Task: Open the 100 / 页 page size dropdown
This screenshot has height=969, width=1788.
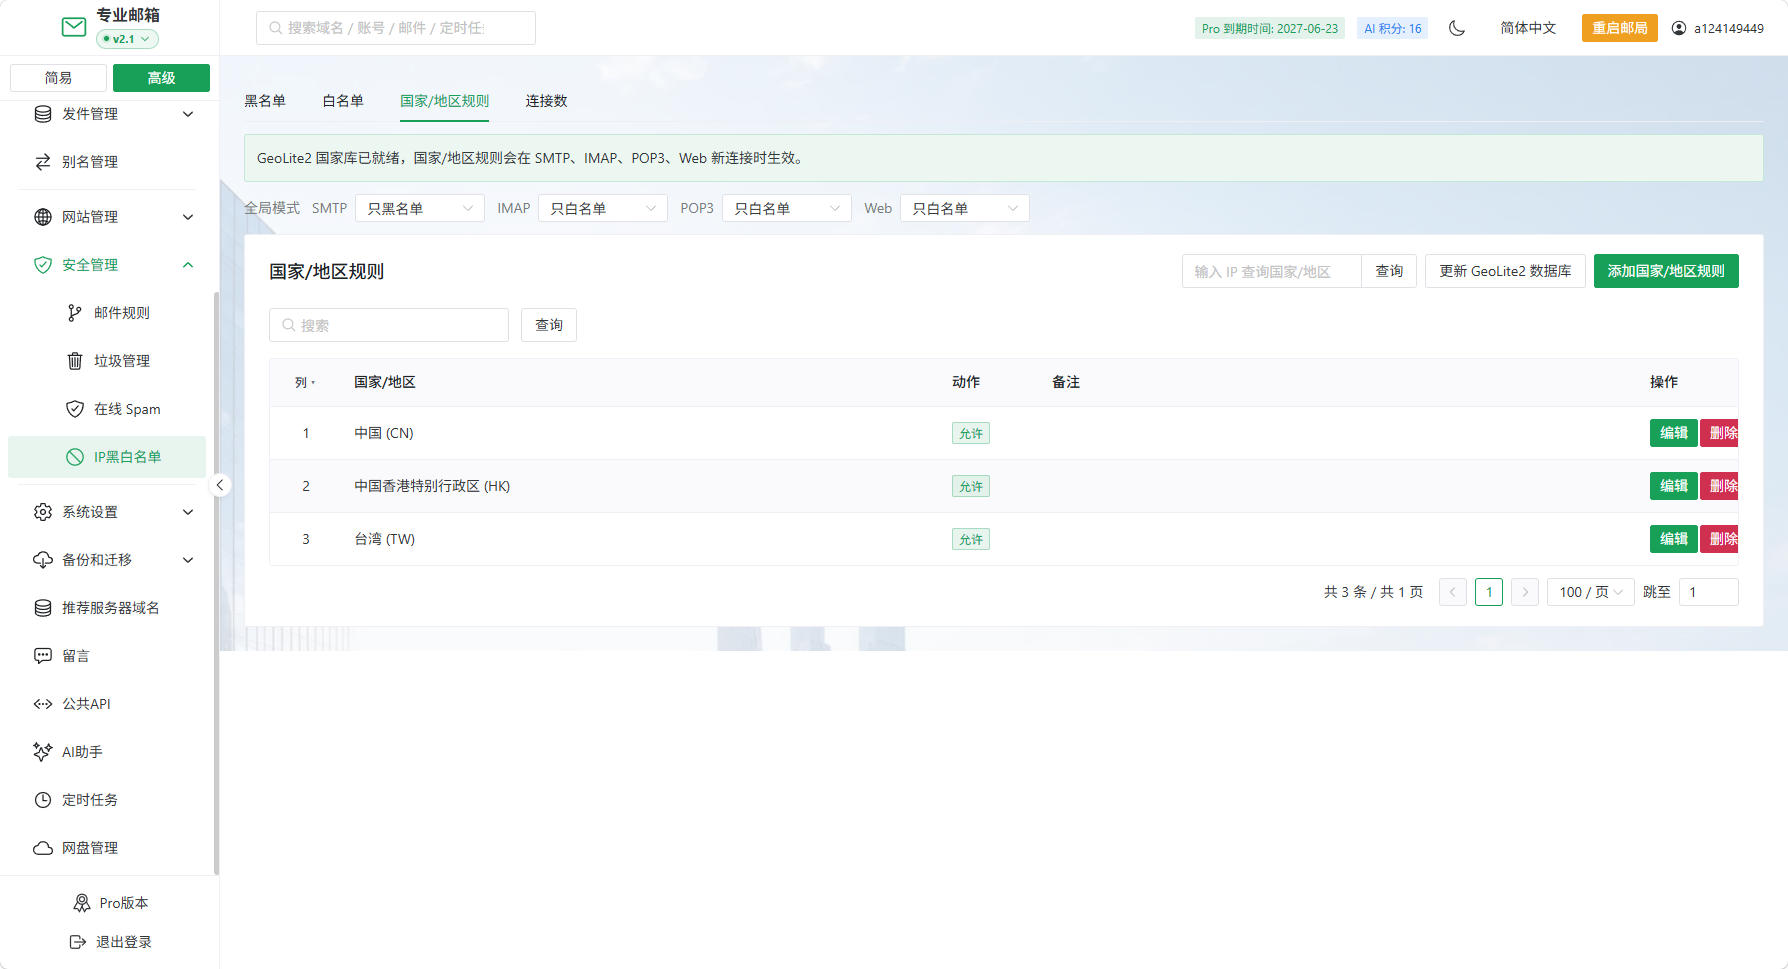Action: (x=1591, y=592)
